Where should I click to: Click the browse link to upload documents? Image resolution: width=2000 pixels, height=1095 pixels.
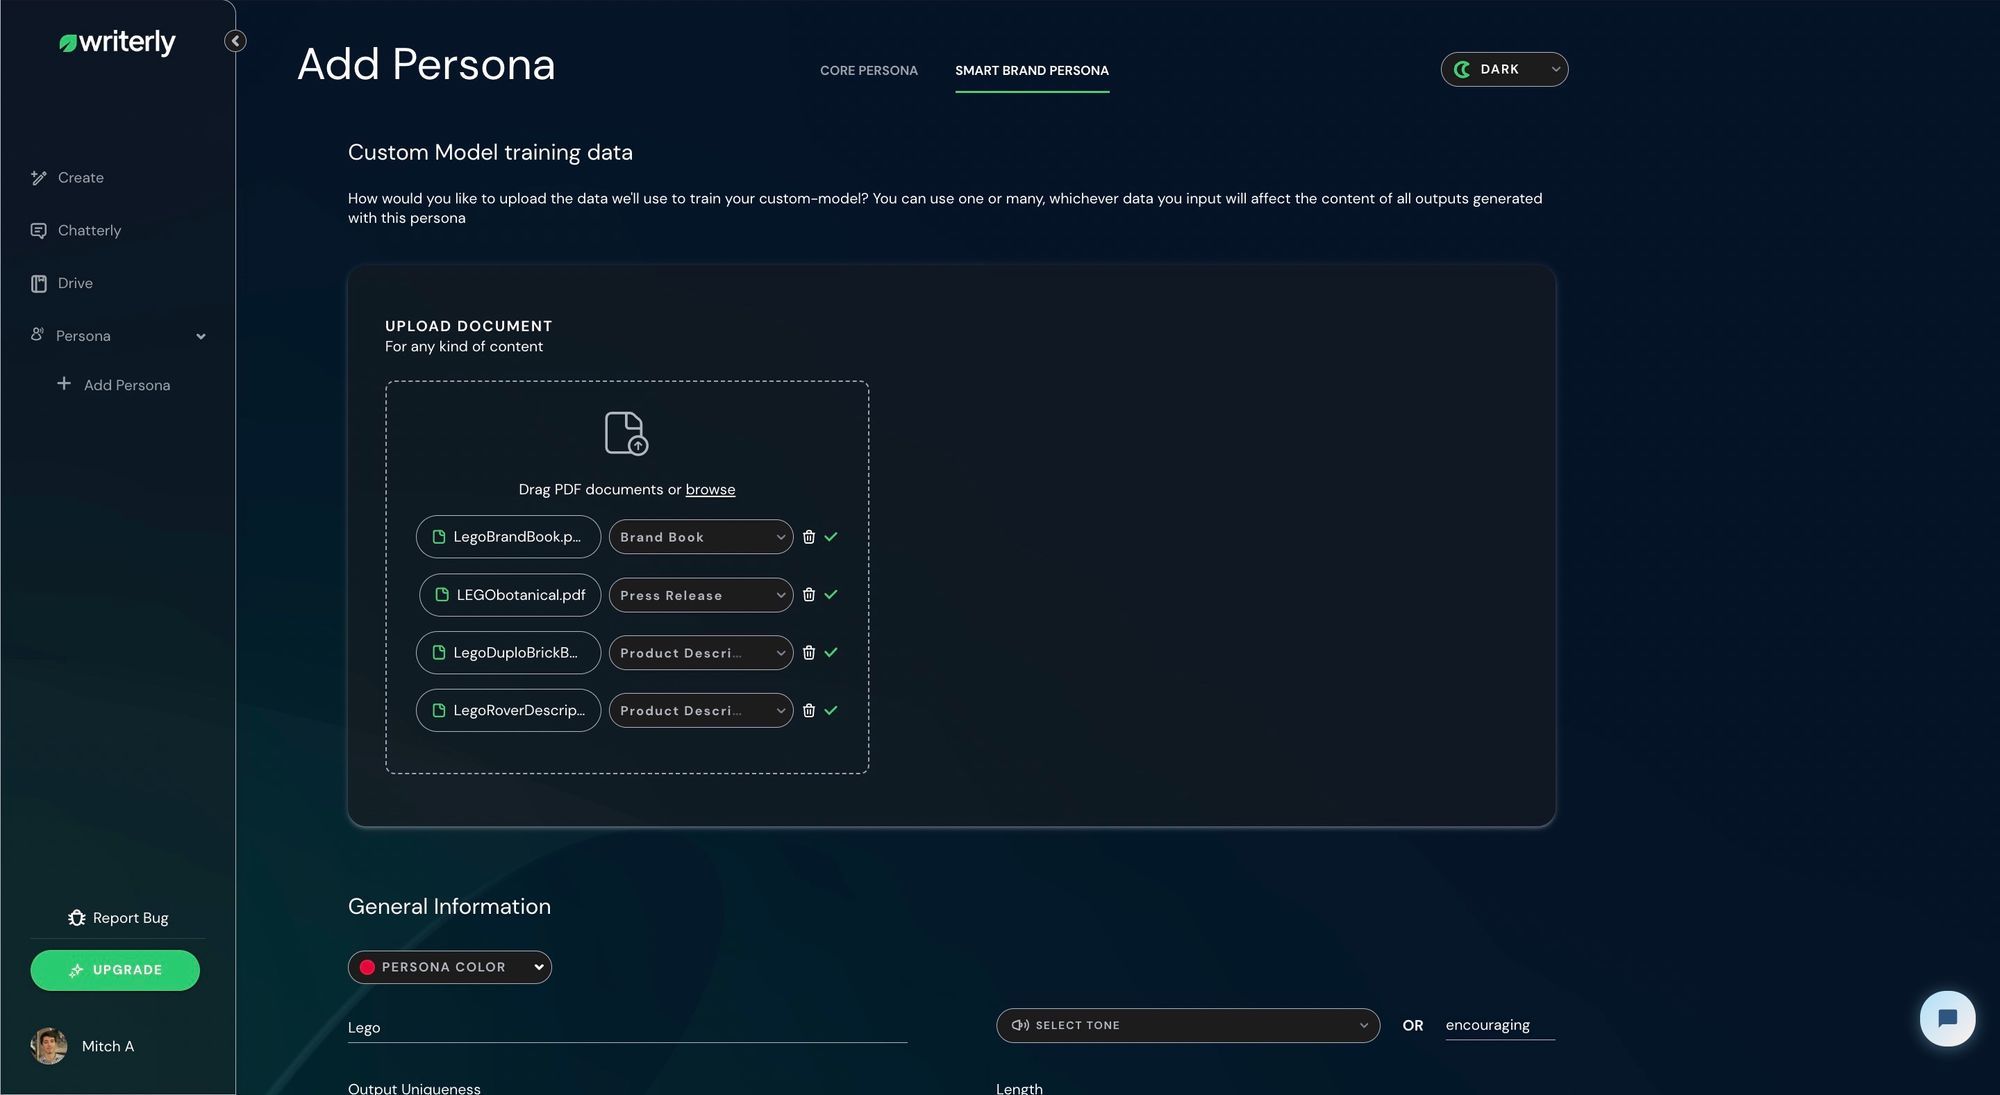[x=710, y=489]
